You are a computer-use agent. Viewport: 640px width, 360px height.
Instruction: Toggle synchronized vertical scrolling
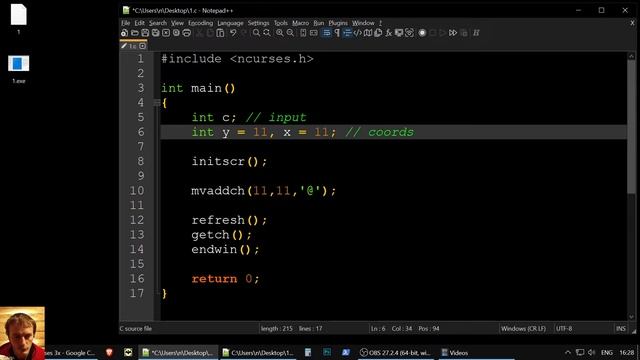pos(303,33)
